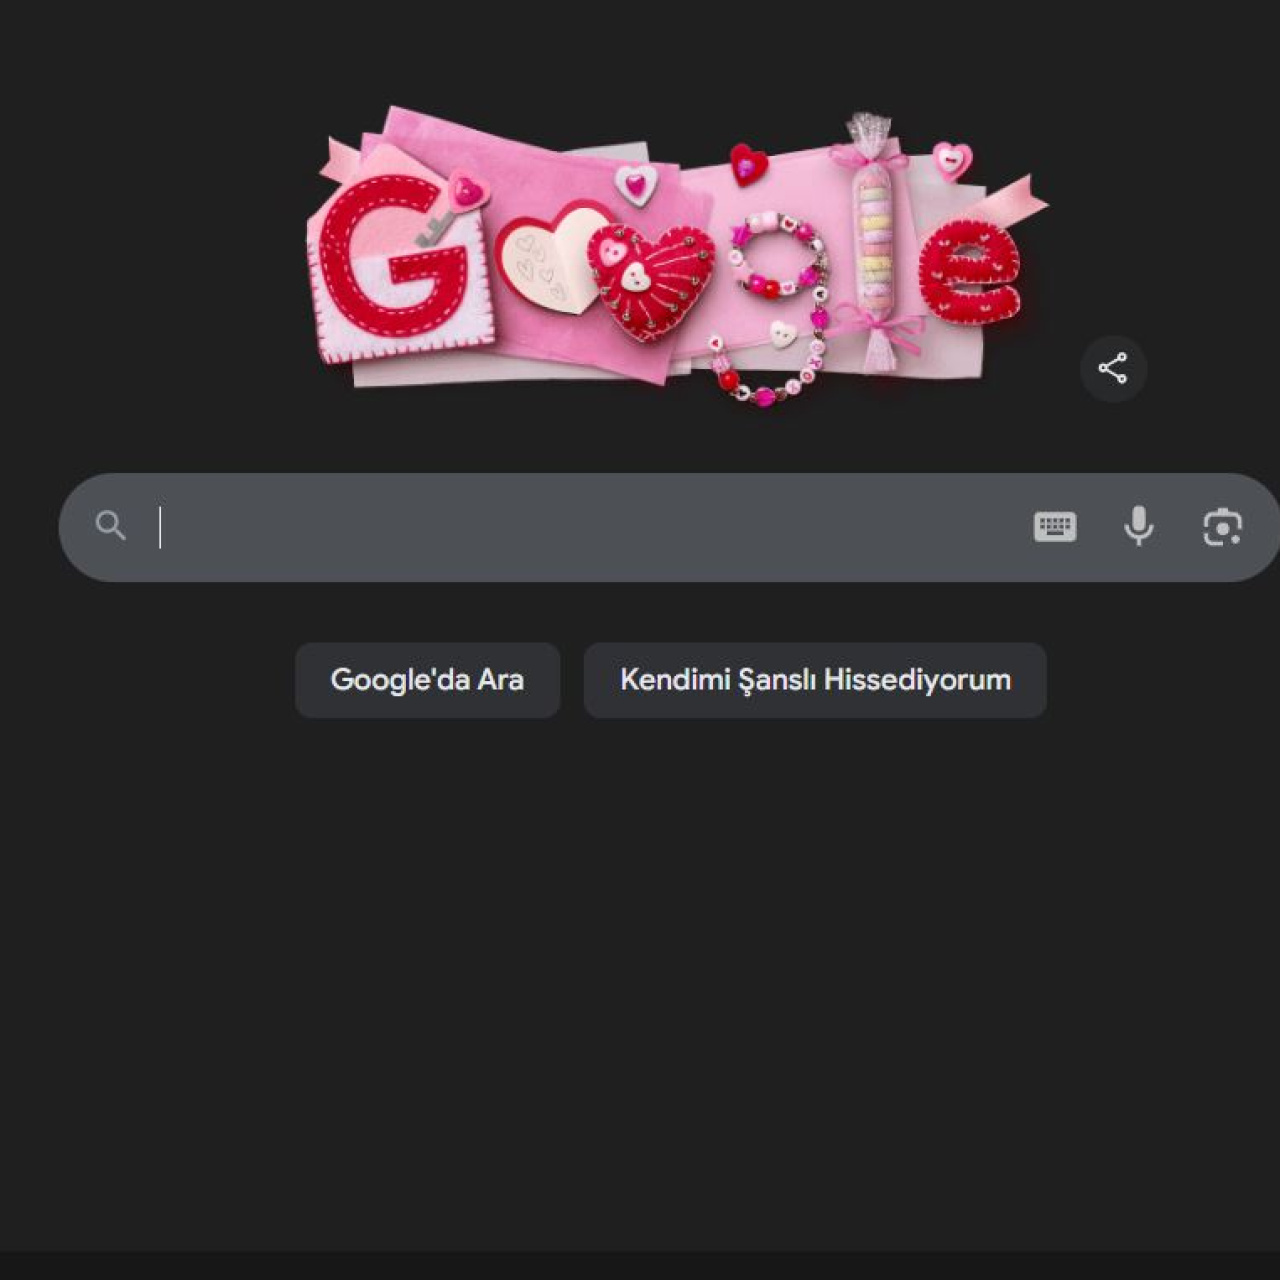
Task: Click the red stitched heart with buttons
Action: 650,280
